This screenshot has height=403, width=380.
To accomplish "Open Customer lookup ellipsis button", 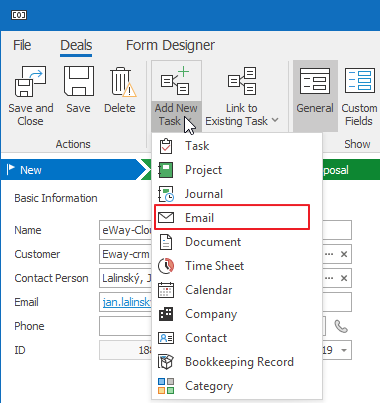I will point(329,254).
